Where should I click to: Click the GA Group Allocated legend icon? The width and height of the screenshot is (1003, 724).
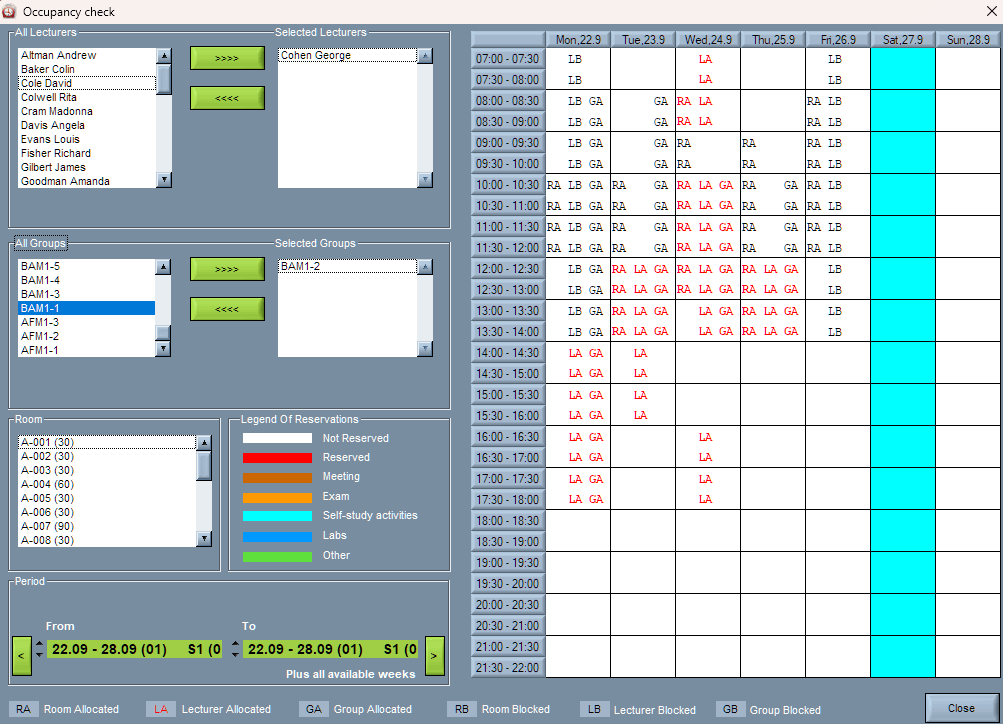[x=313, y=709]
